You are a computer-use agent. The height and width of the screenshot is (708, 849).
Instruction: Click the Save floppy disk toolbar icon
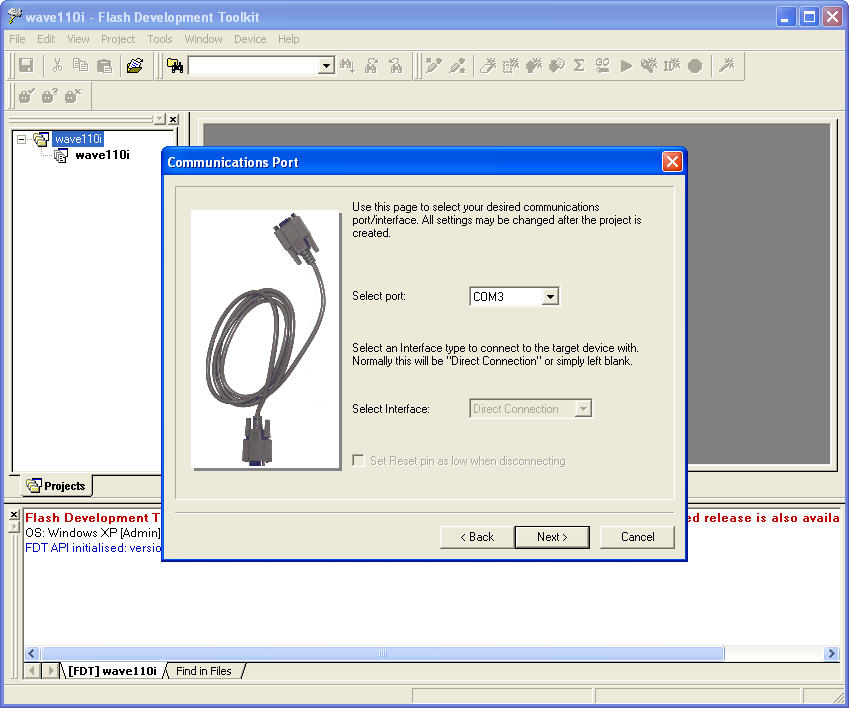pyautogui.click(x=25, y=65)
